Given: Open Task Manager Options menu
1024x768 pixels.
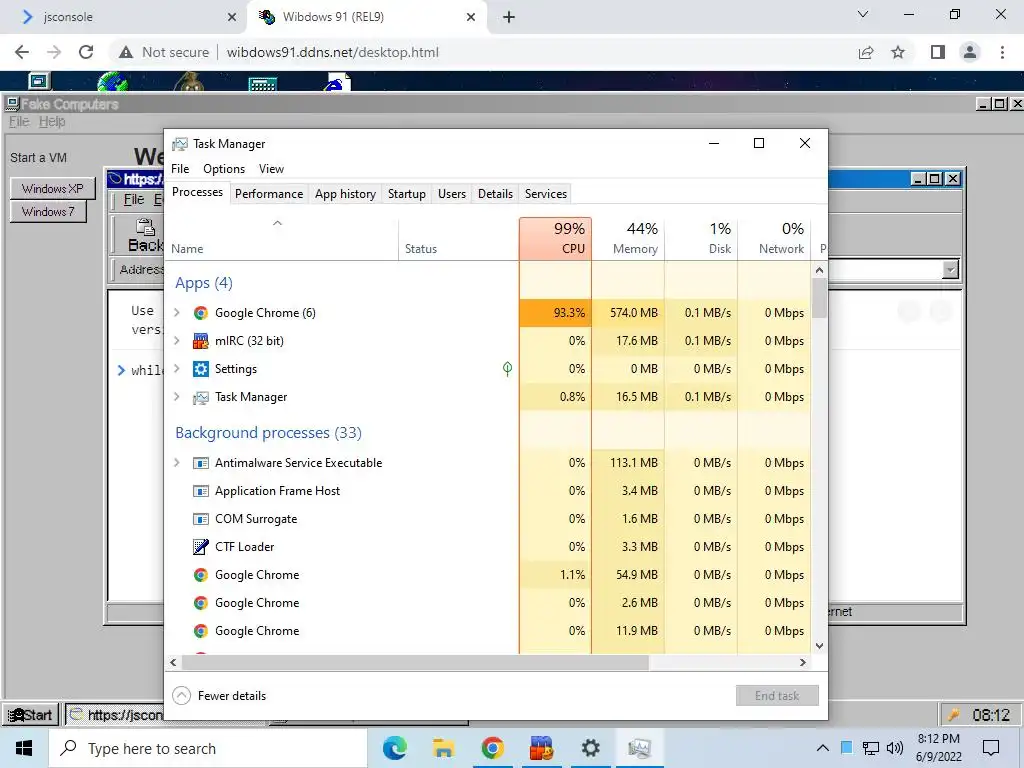Looking at the screenshot, I should point(224,169).
